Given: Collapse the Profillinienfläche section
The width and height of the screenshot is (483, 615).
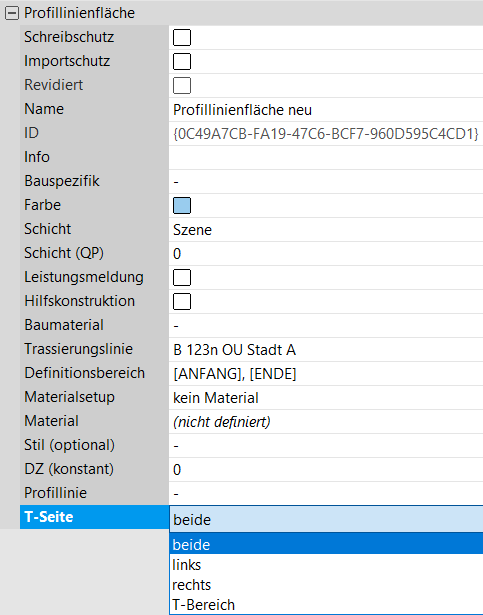Looking at the screenshot, I should tap(12, 13).
